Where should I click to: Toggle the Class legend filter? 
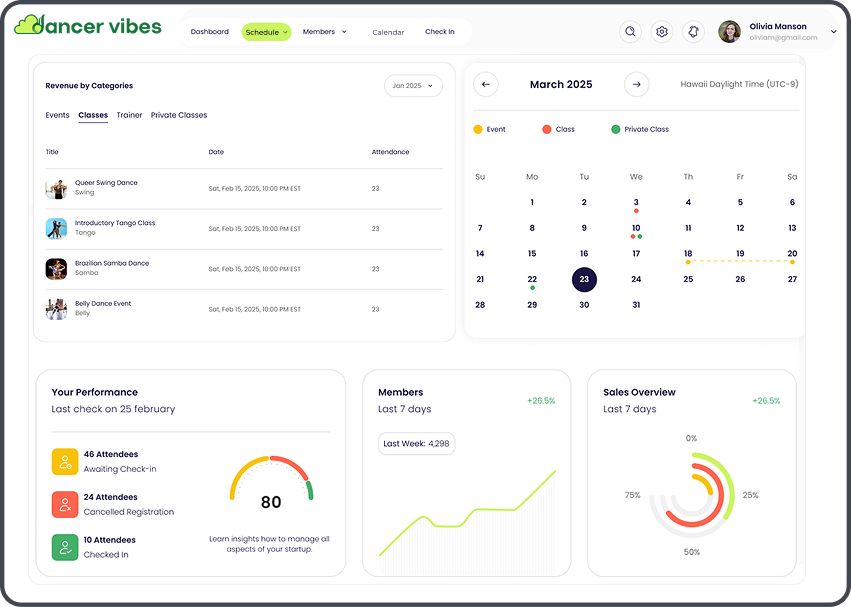point(545,128)
